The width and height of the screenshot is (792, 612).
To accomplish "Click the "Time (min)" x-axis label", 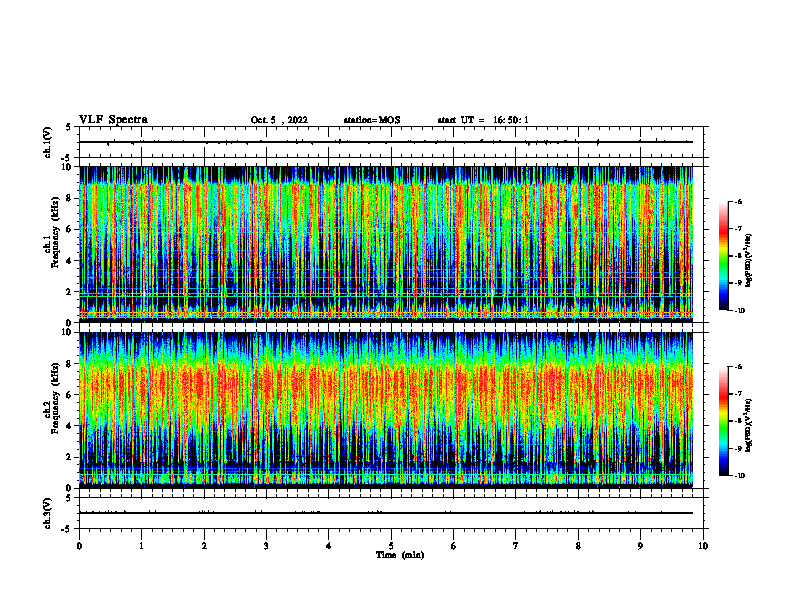I will (400, 555).
